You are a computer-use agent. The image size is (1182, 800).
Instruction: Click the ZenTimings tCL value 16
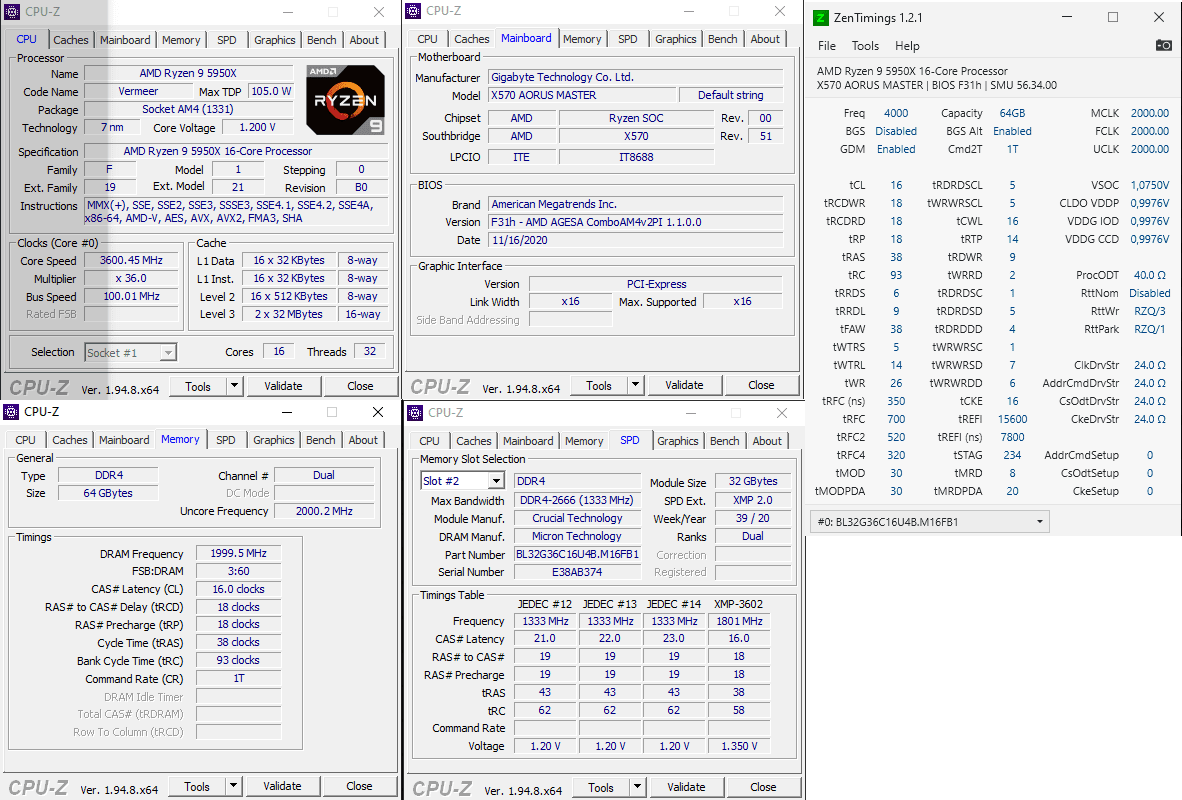tap(896, 185)
